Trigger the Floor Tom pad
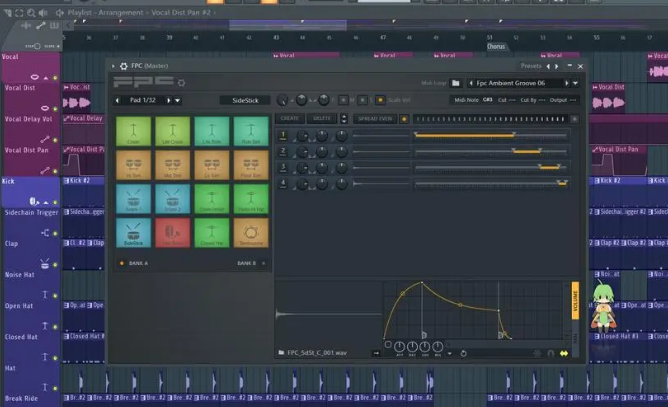This screenshot has height=407, width=668. coord(251,165)
